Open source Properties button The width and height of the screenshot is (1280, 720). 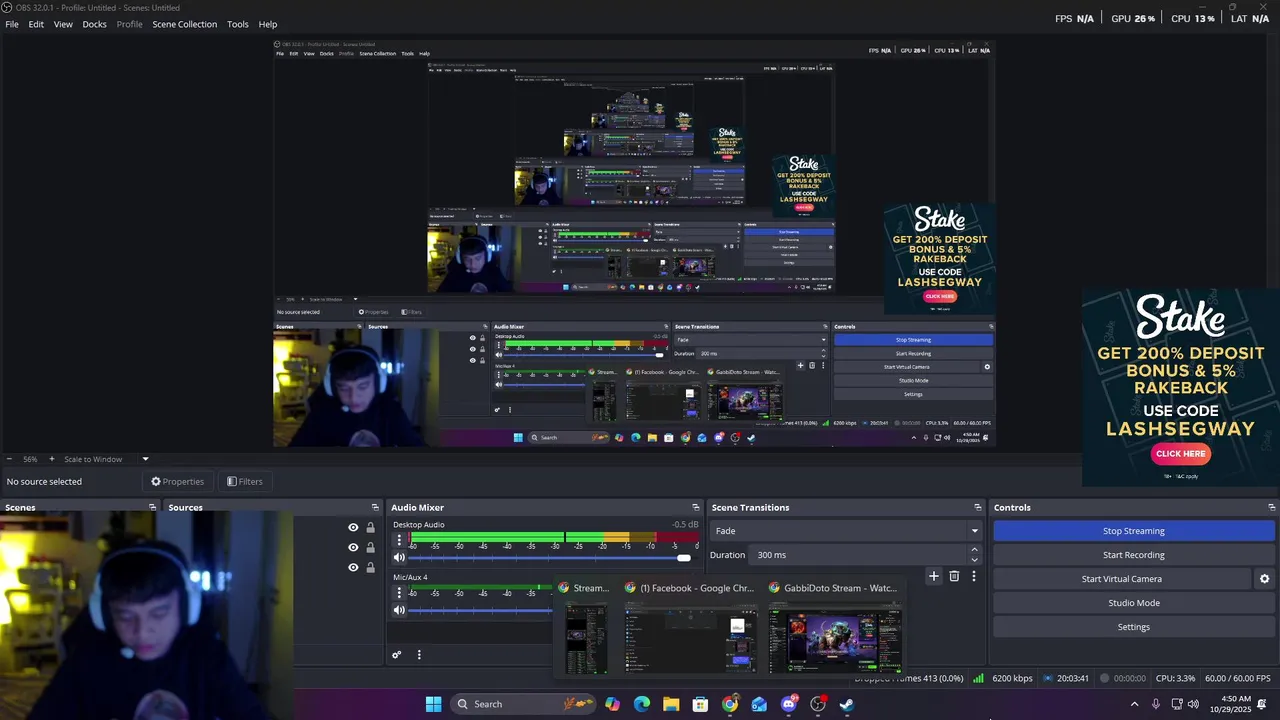[177, 481]
